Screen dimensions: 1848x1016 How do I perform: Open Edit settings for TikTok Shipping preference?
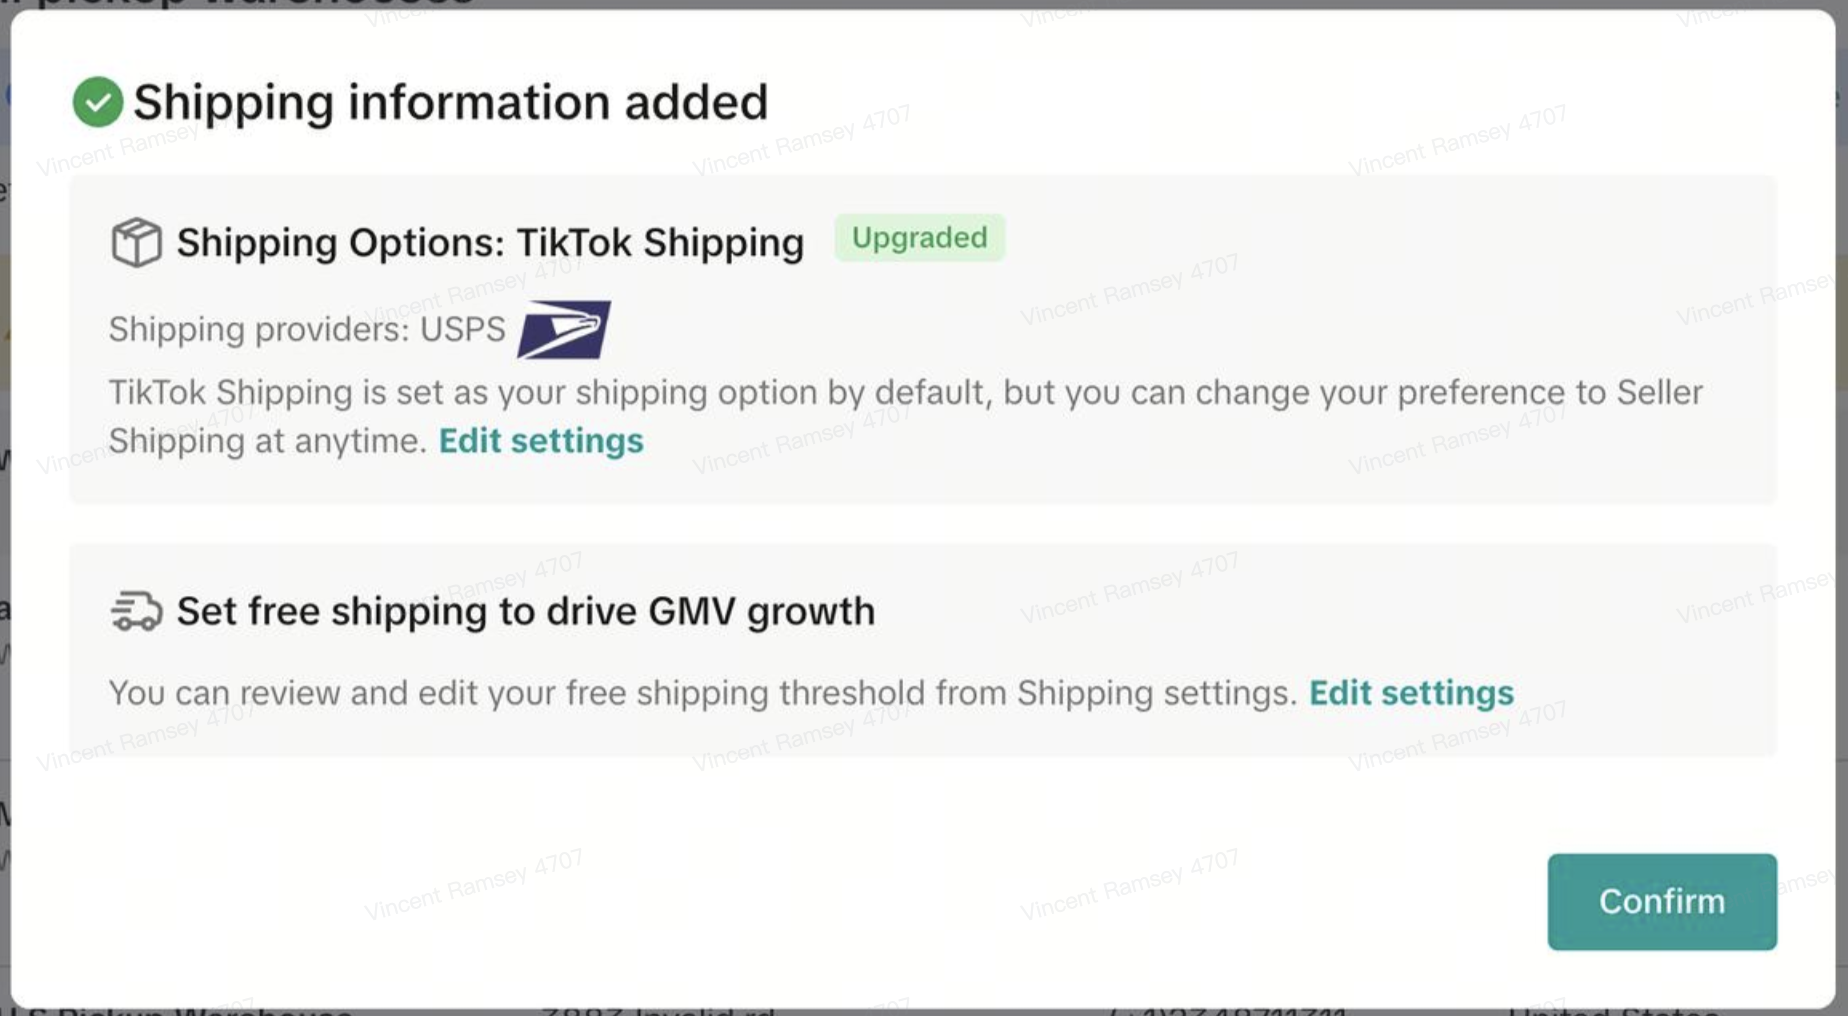pyautogui.click(x=541, y=441)
